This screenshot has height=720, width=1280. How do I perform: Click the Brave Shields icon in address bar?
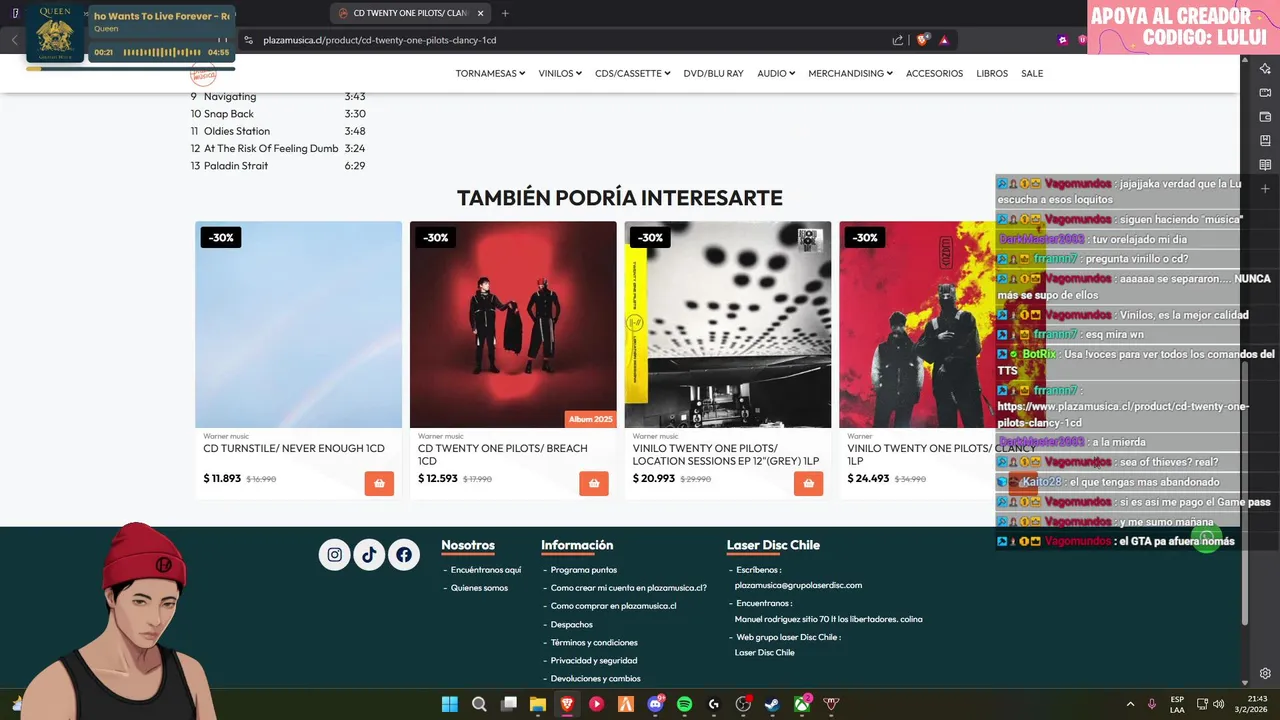coord(922,40)
